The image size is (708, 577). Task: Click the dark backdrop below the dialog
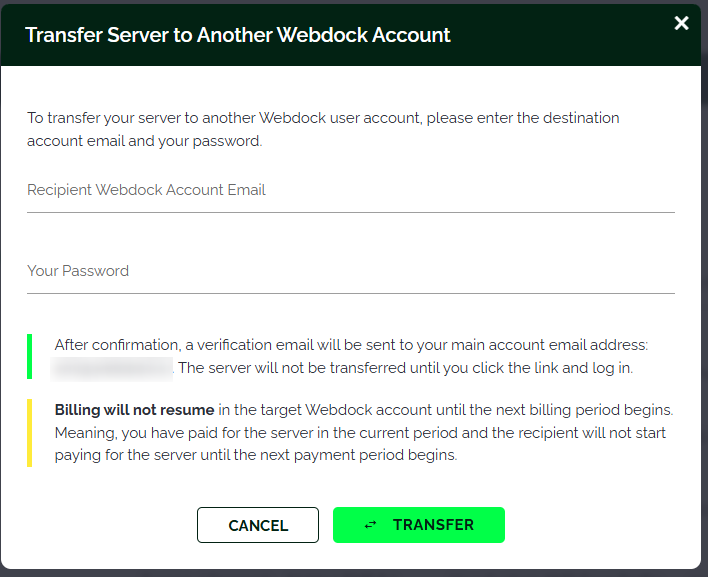click(354, 573)
